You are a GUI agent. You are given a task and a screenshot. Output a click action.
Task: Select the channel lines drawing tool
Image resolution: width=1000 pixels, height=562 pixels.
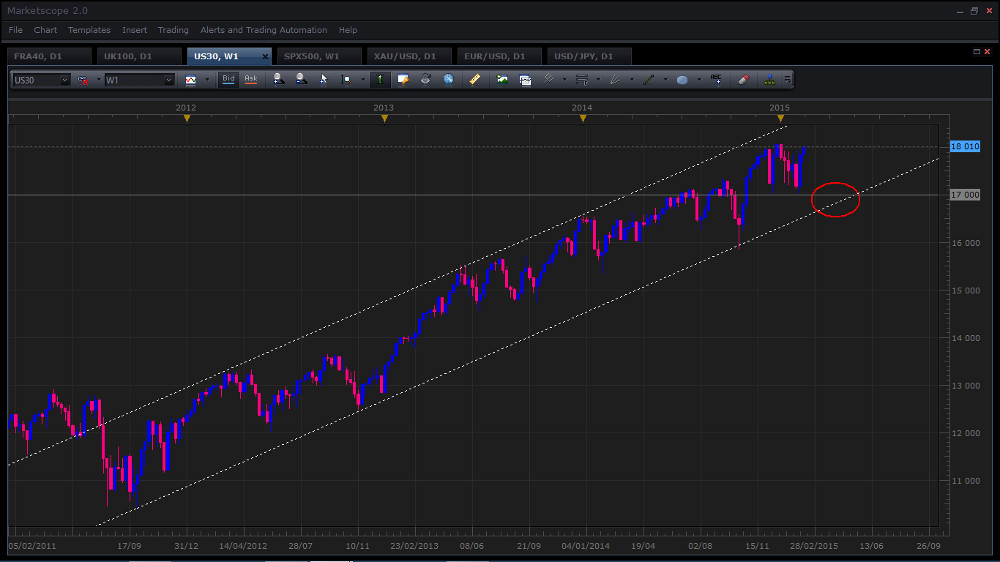[x=548, y=80]
